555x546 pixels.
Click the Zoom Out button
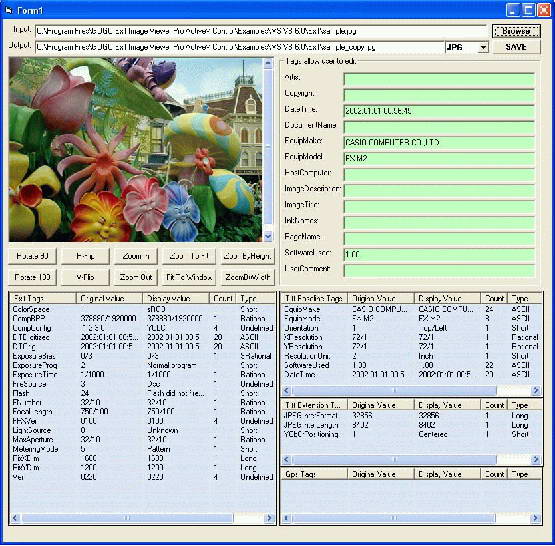pos(136,277)
